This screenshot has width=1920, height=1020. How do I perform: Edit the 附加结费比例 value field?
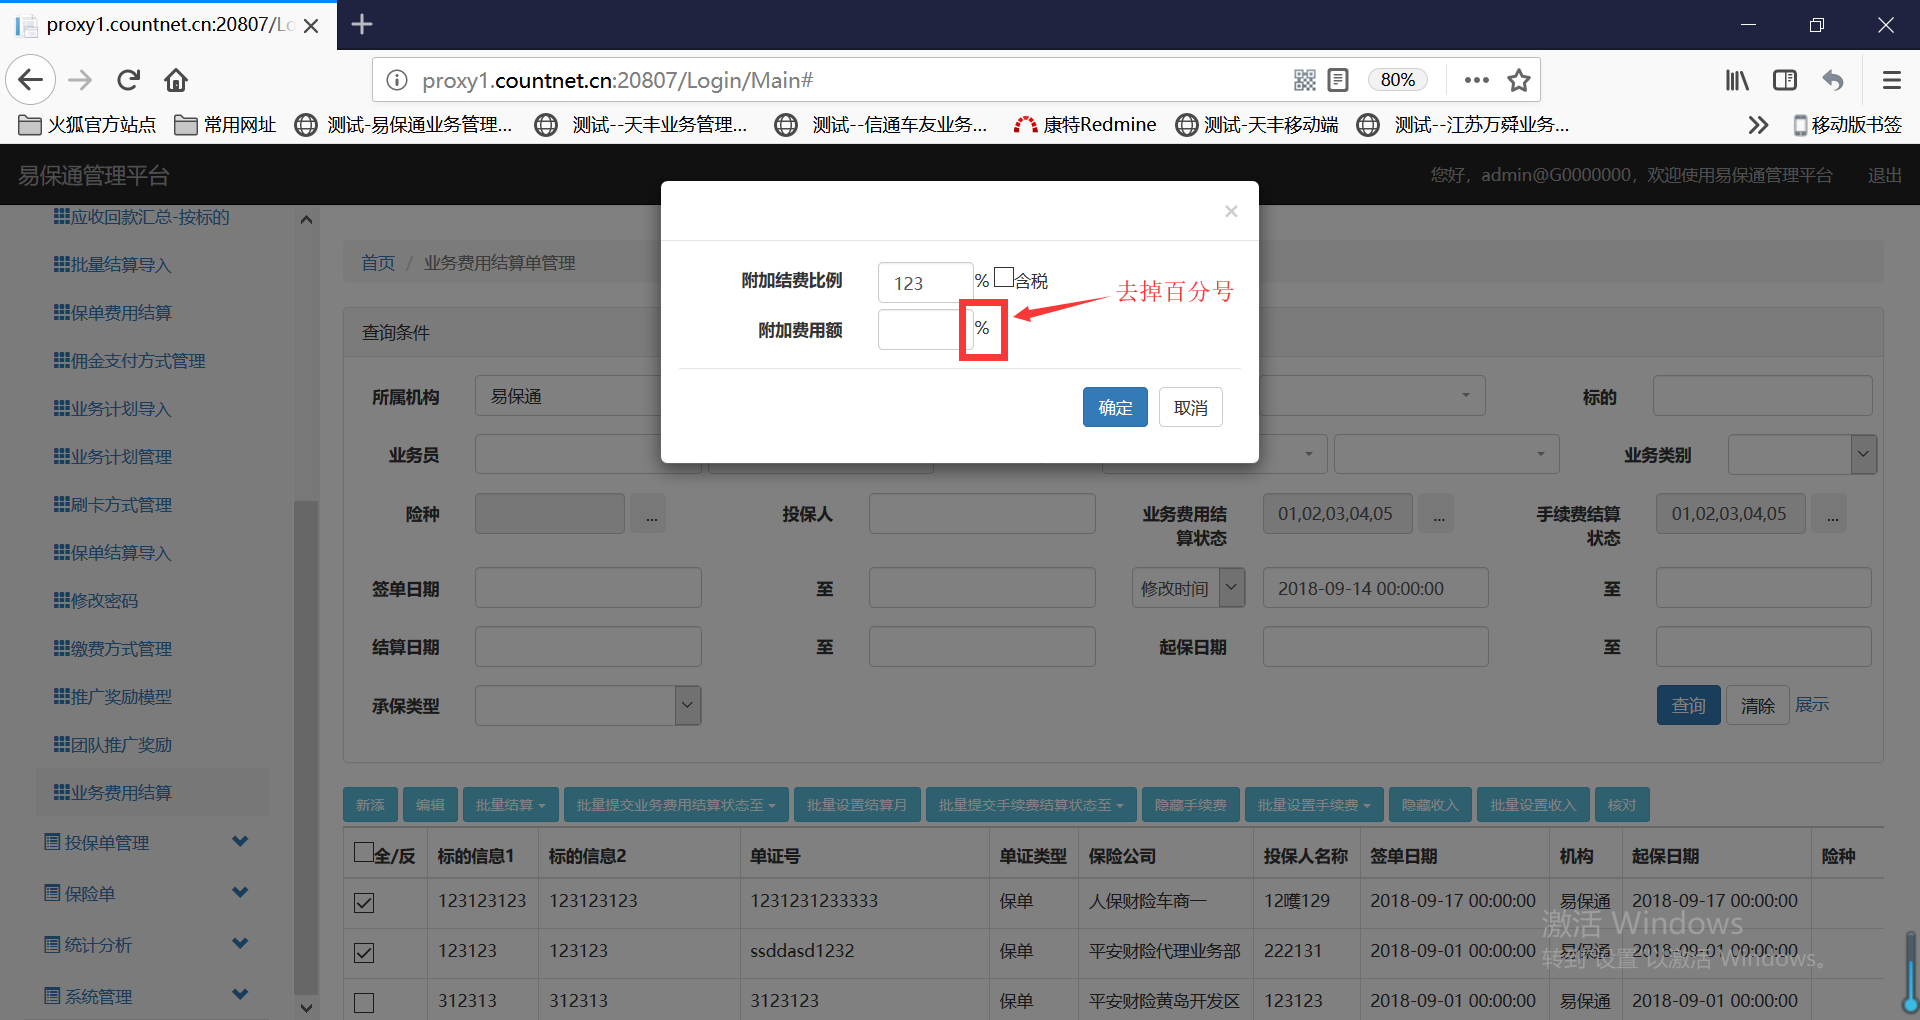pos(925,283)
